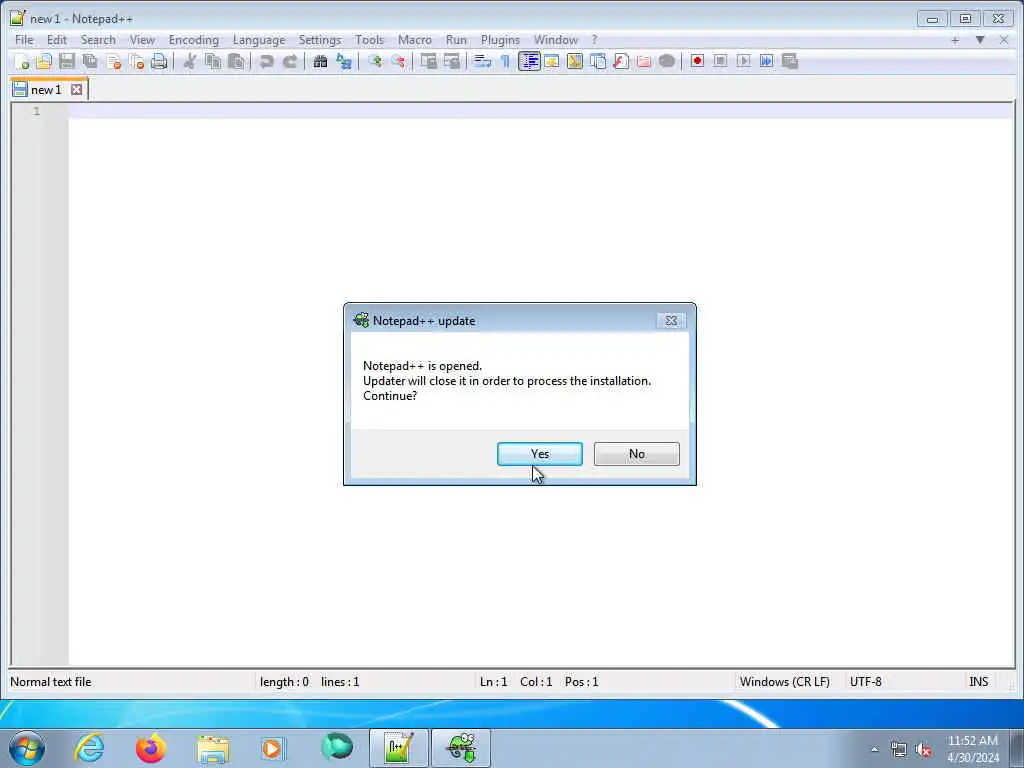The width and height of the screenshot is (1024, 768).
Task: Click the Monitoring eye toolbar icon
Action: (667, 61)
